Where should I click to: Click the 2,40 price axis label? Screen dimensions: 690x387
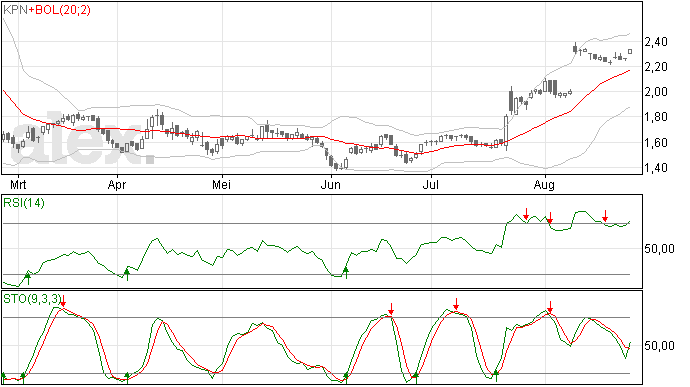point(656,42)
